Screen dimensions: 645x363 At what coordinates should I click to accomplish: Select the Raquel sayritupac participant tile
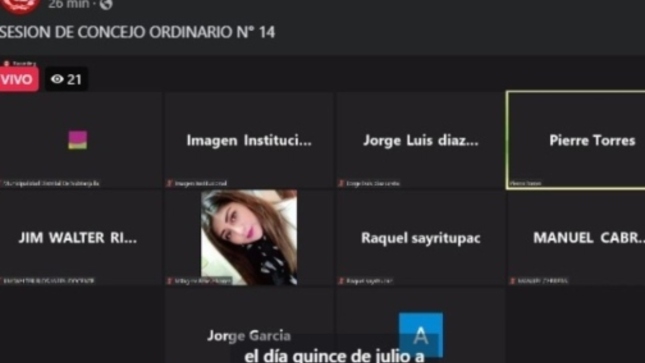click(x=420, y=237)
